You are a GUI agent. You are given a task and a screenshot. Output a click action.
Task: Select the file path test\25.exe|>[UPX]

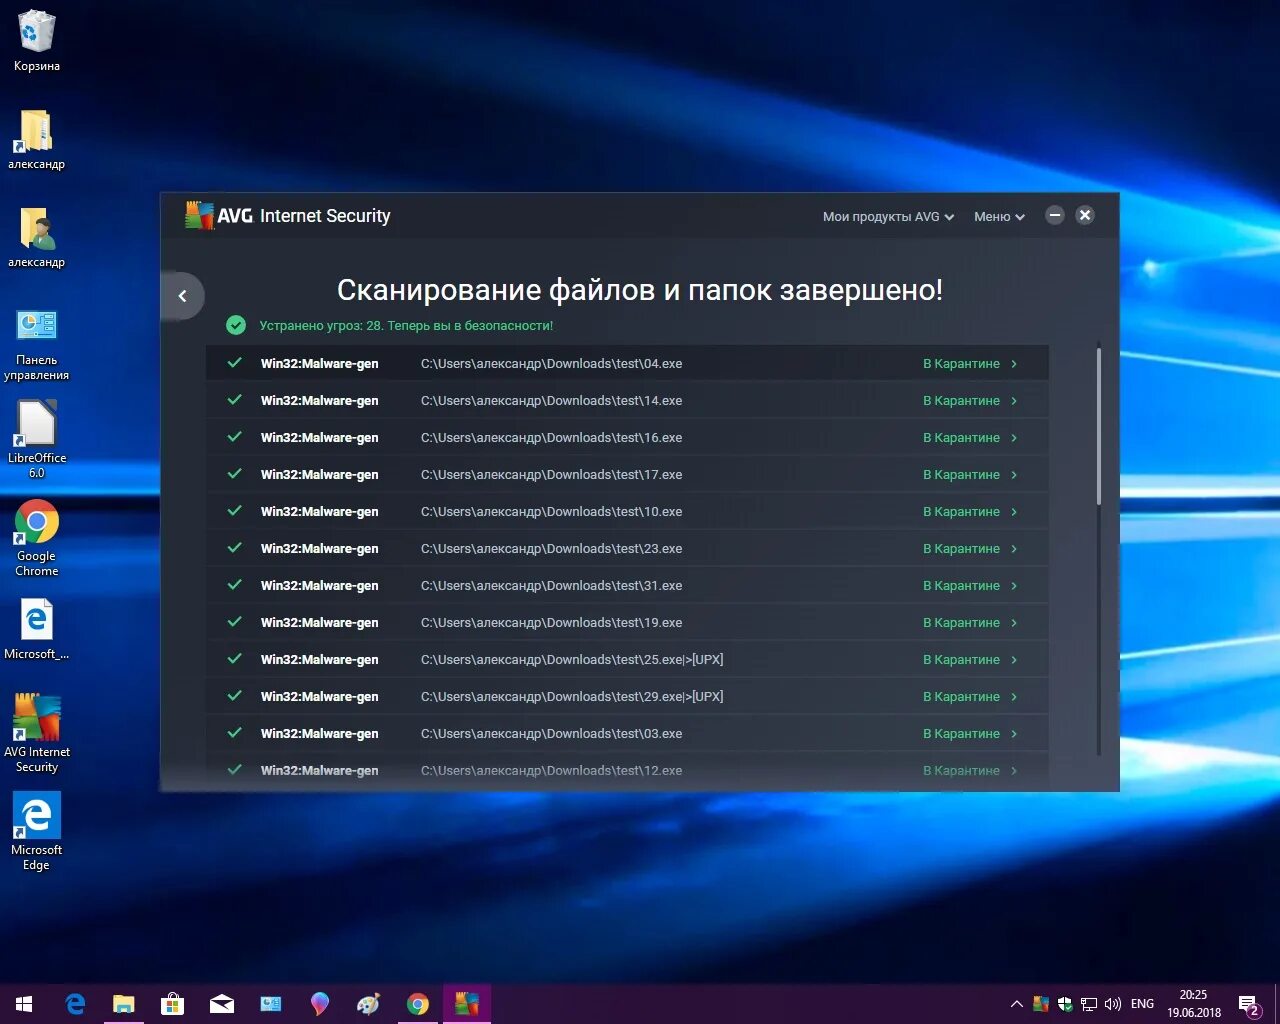(572, 660)
